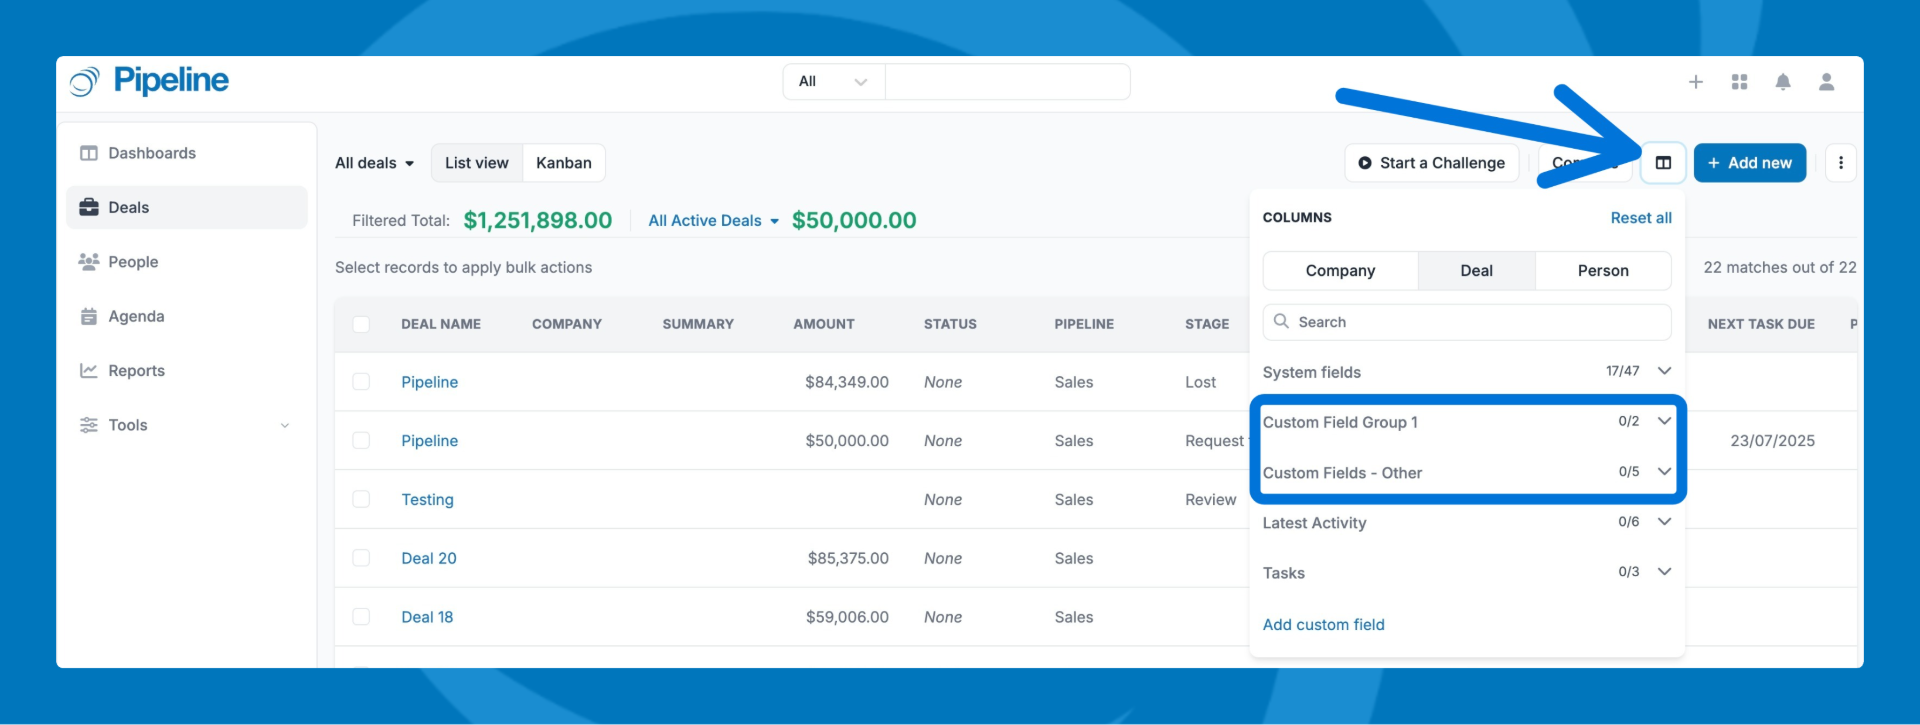1920x725 pixels.
Task: Open the Pipeline deal with Lost stage
Action: pos(430,382)
